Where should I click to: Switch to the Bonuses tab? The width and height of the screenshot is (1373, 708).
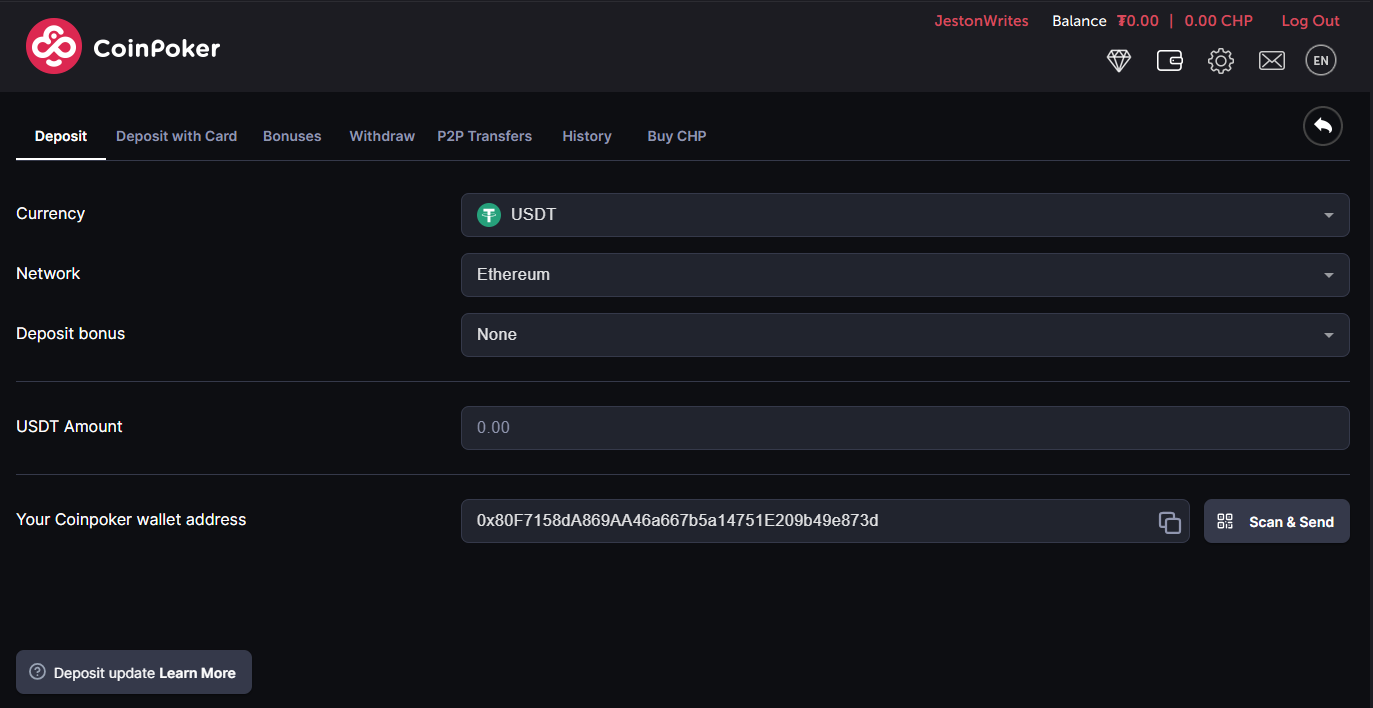tap(292, 136)
